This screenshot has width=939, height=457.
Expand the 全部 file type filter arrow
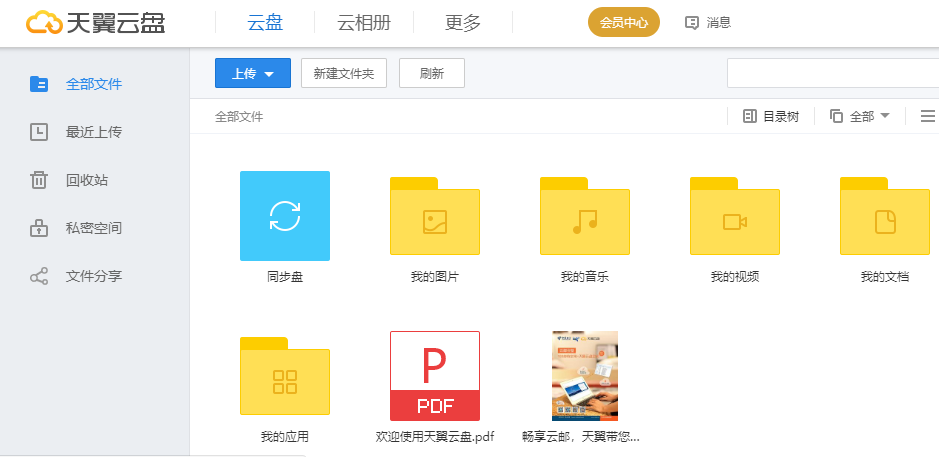[x=885, y=116]
